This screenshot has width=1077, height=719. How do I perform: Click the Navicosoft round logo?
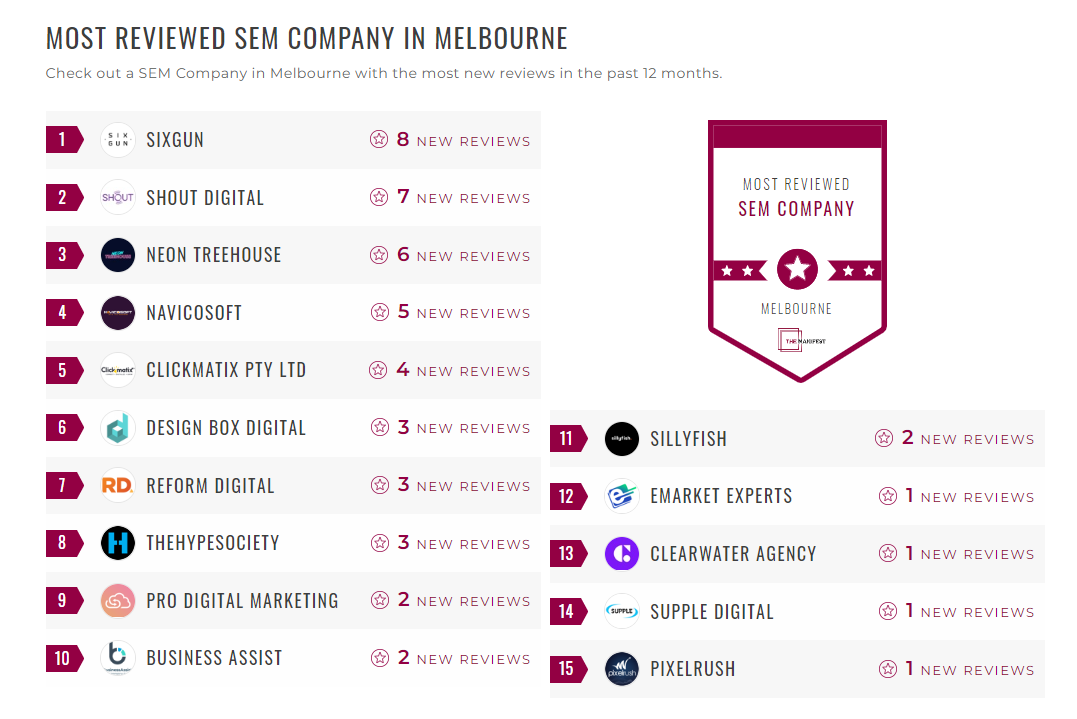118,313
